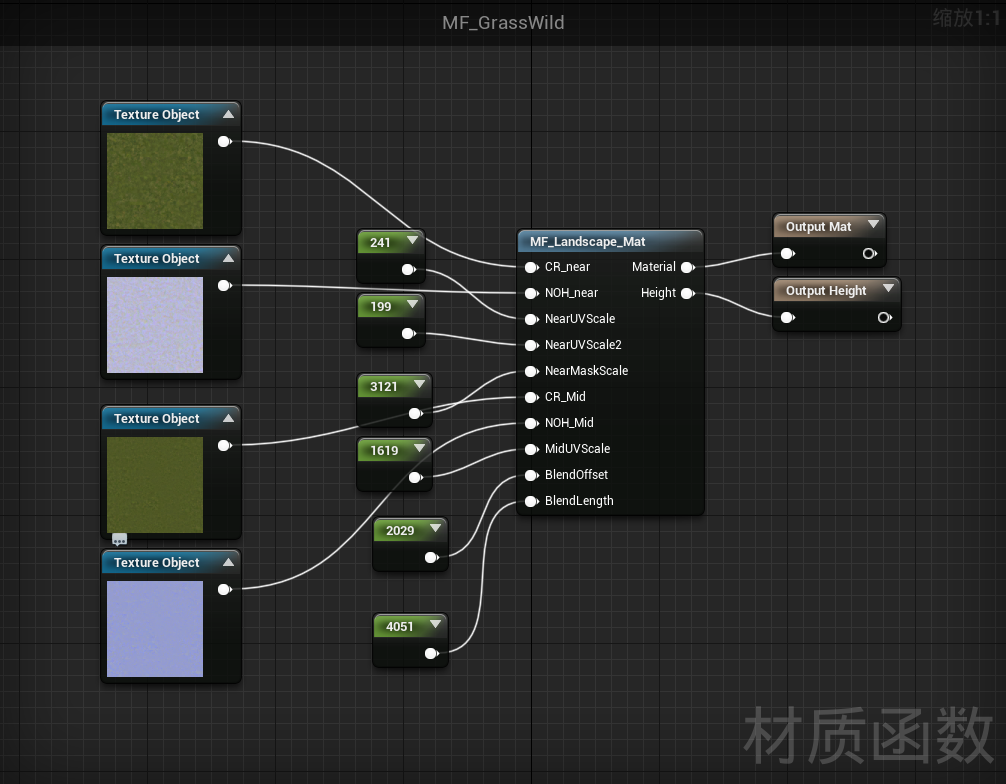This screenshot has width=1006, height=784.
Task: Click the CR_near input pin
Action: (531, 267)
